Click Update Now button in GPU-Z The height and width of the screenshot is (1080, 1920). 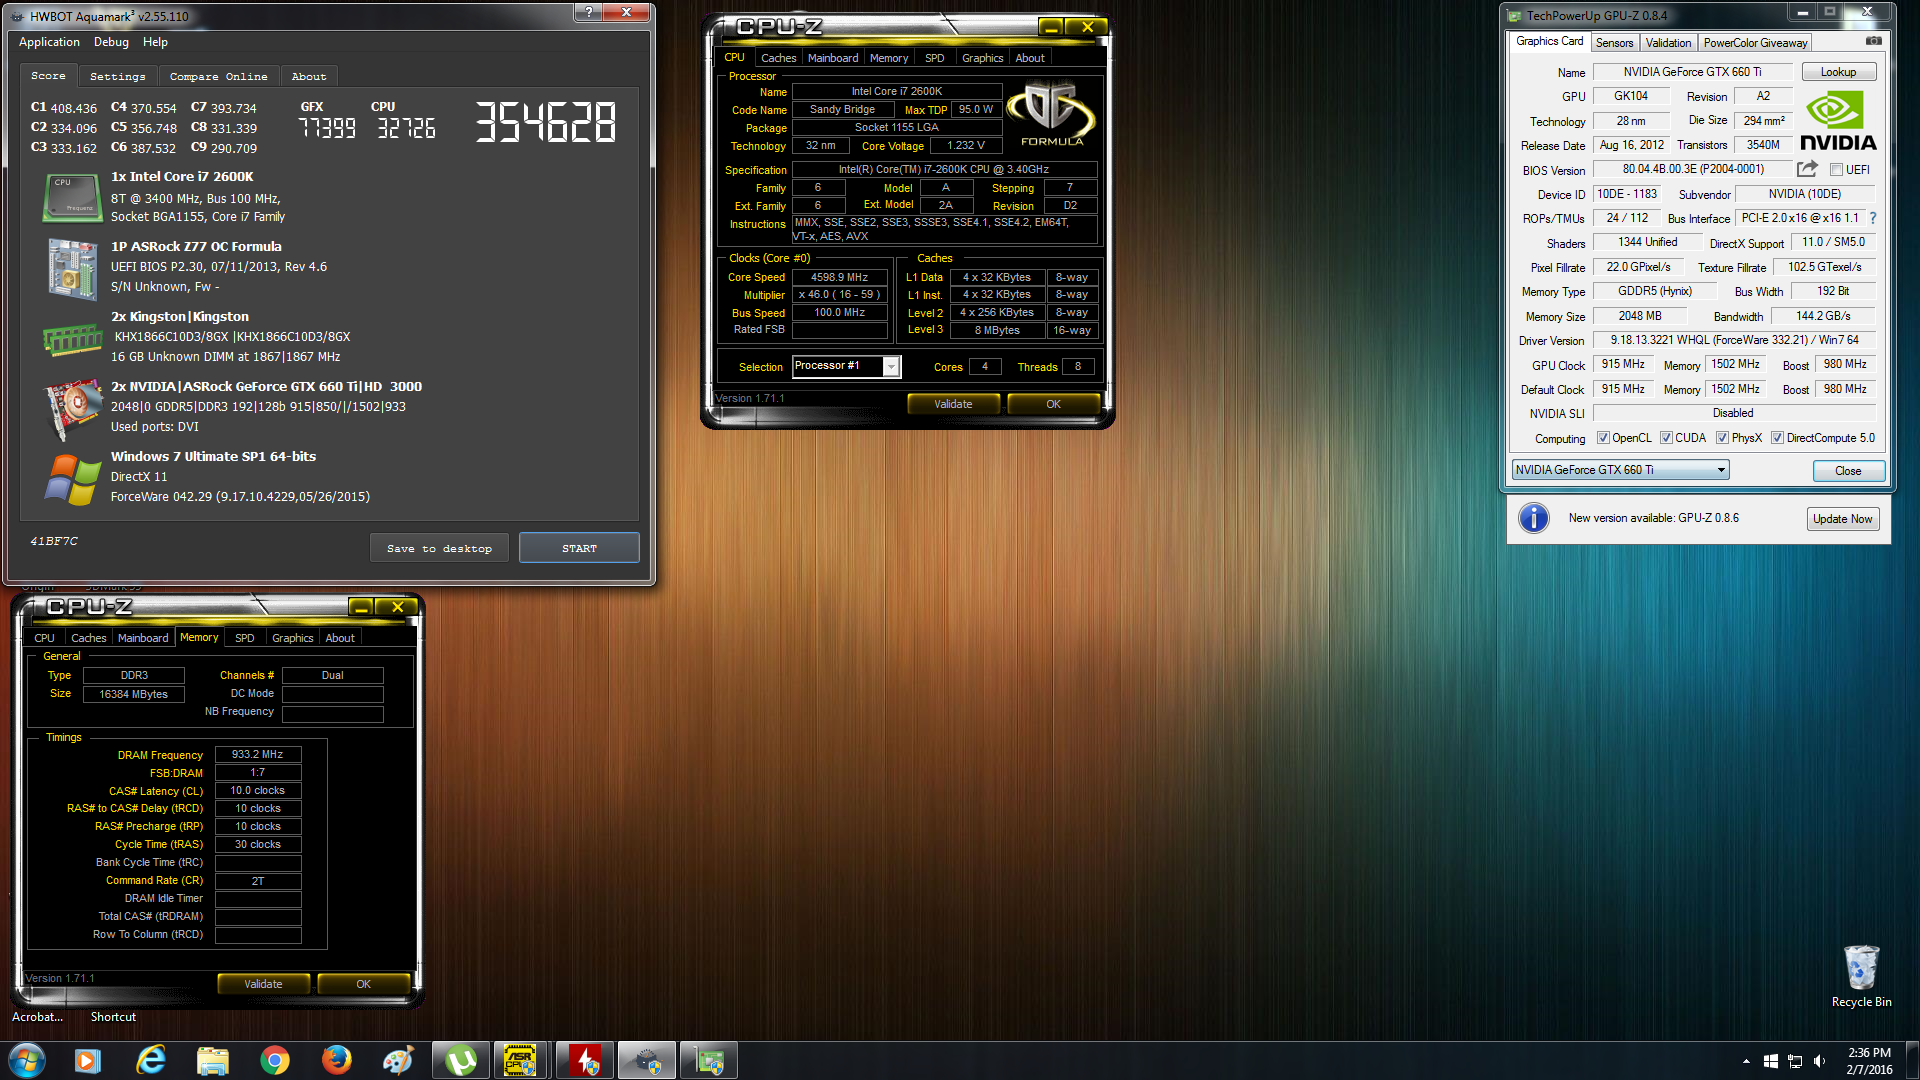click(x=1842, y=519)
